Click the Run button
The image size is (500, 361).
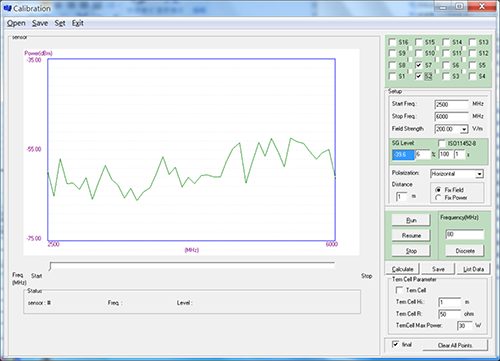click(411, 220)
